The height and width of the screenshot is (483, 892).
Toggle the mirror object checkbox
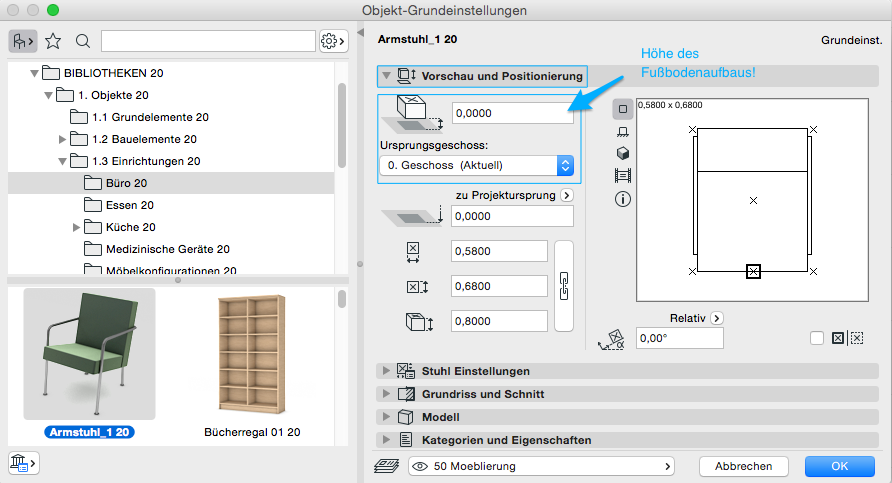[x=817, y=338]
